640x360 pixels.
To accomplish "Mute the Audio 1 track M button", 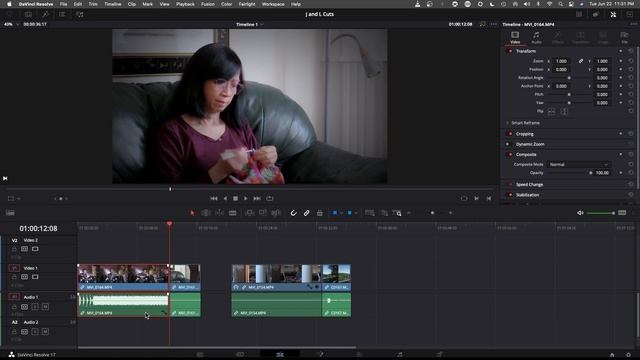I will [45, 307].
